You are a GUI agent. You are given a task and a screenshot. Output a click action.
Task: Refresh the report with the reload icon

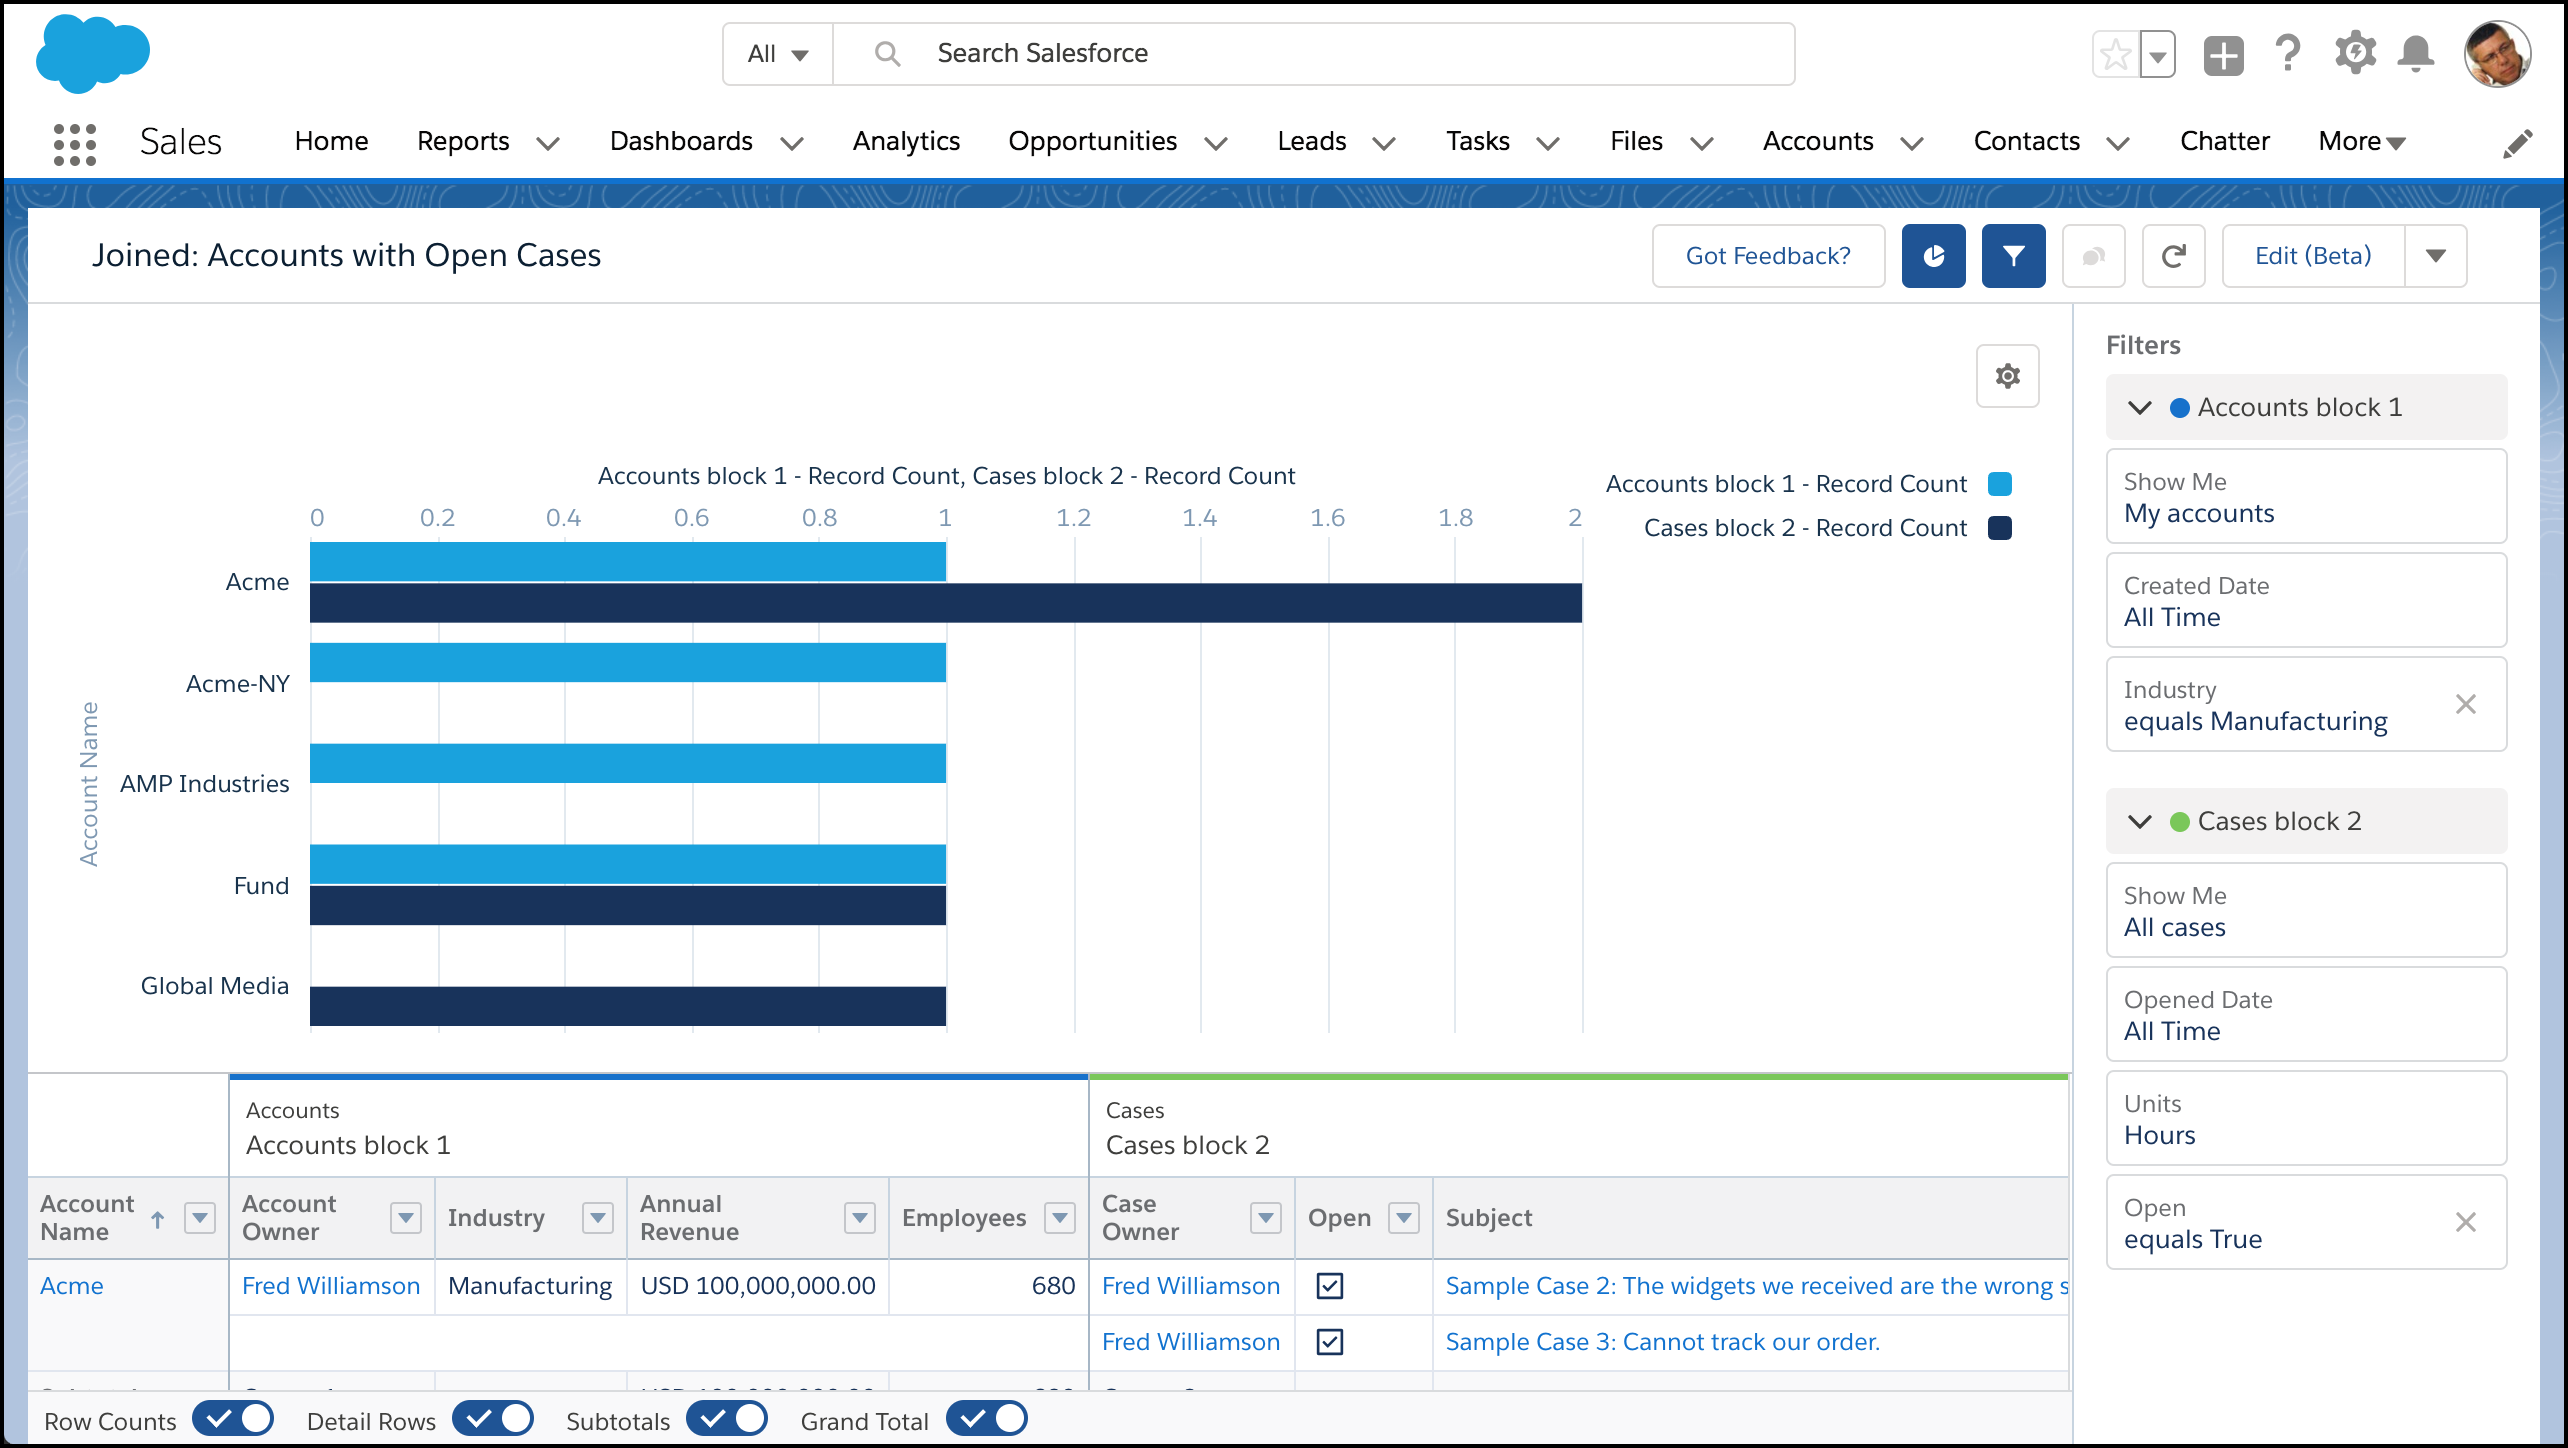pyautogui.click(x=2173, y=256)
